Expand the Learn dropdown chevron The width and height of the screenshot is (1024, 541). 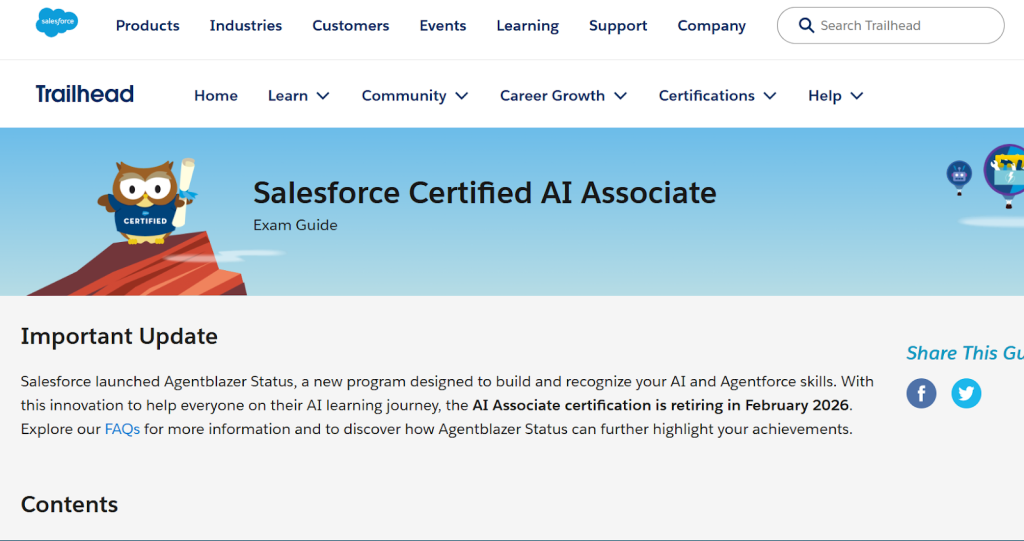[x=323, y=96]
